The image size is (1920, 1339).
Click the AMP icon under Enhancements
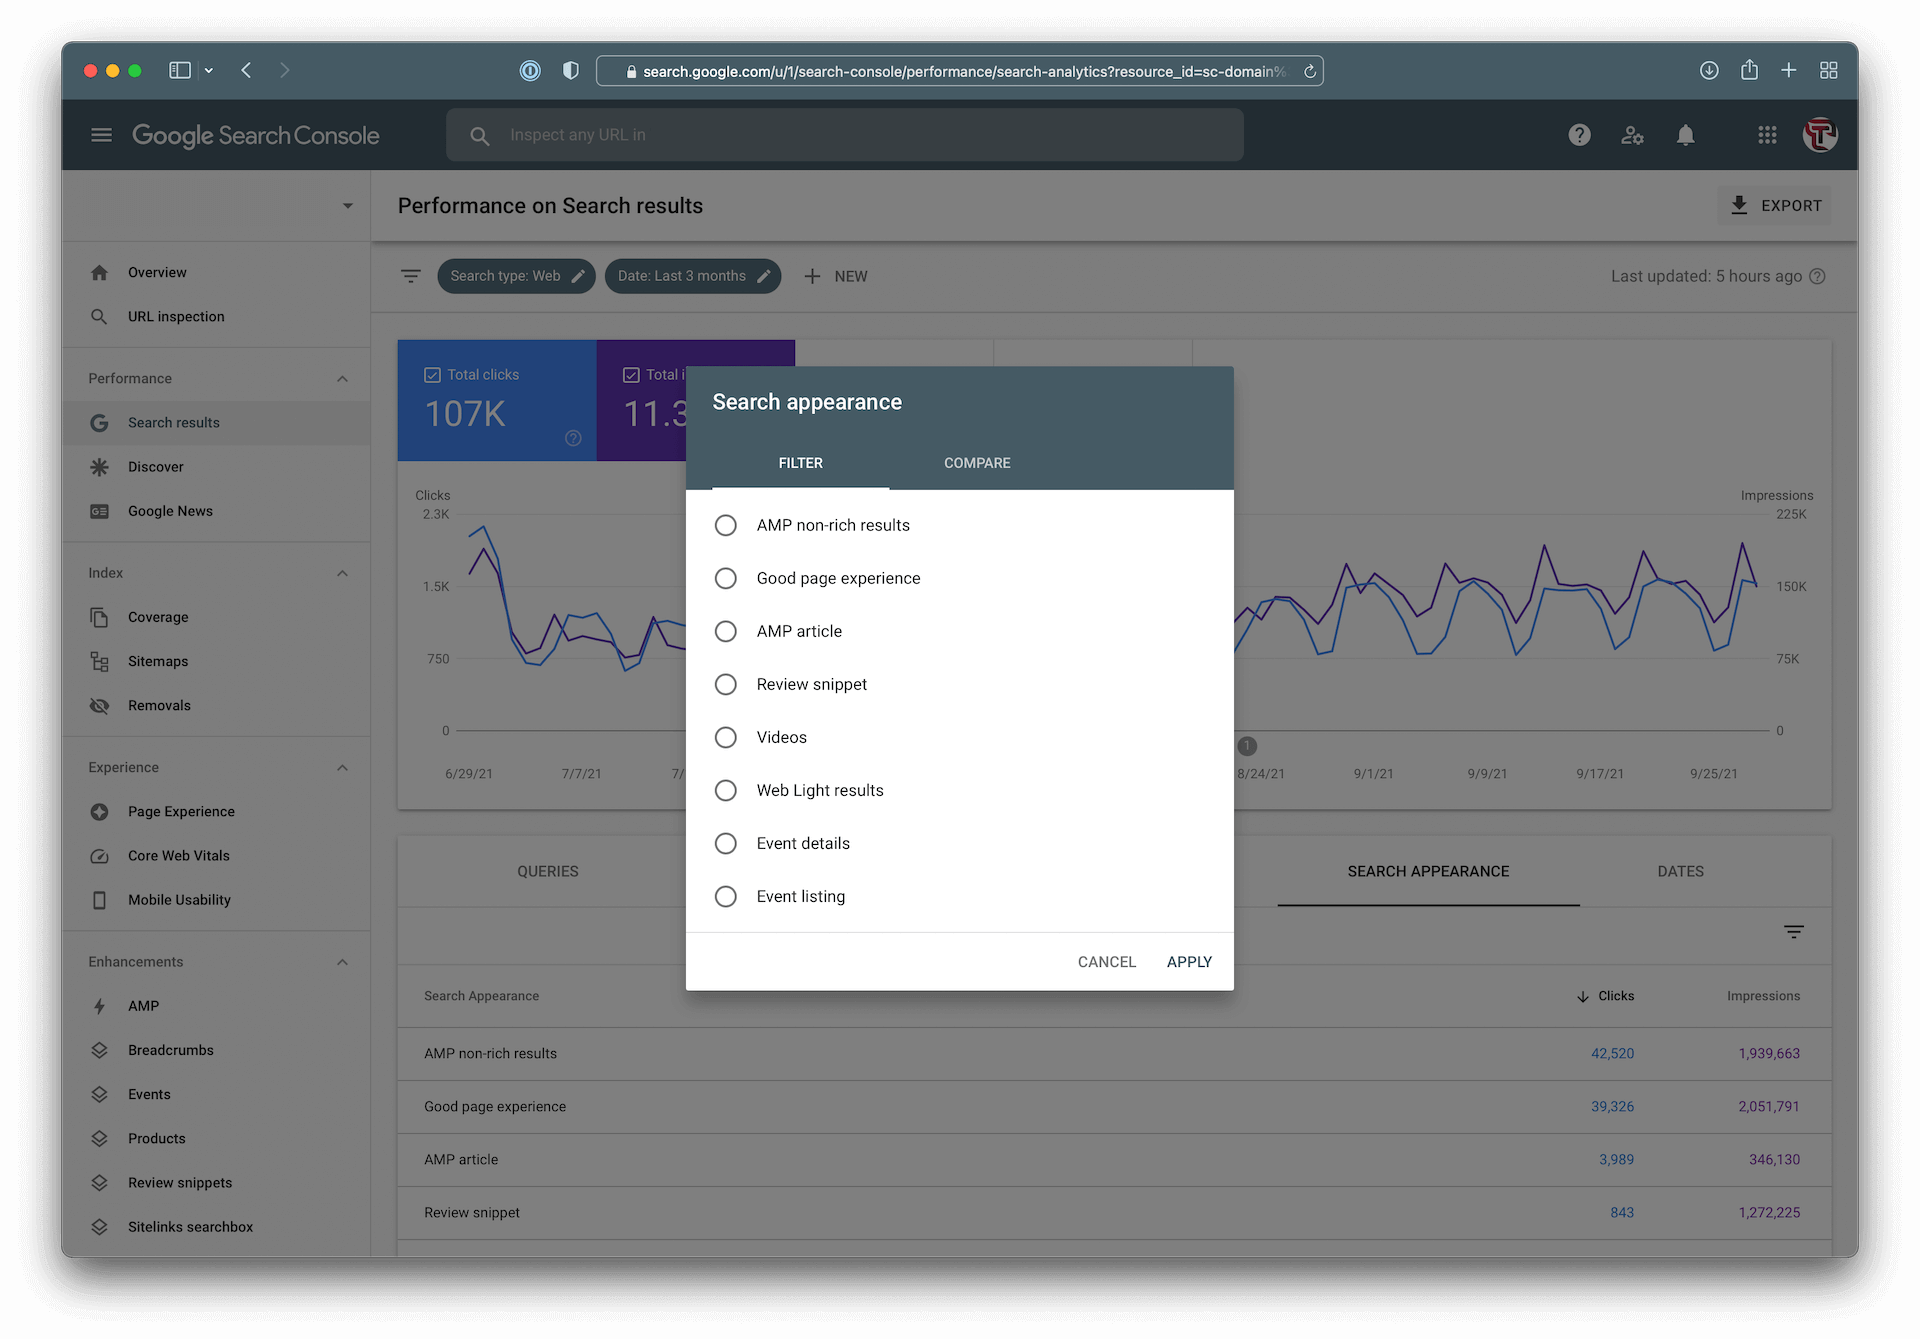tap(101, 1005)
